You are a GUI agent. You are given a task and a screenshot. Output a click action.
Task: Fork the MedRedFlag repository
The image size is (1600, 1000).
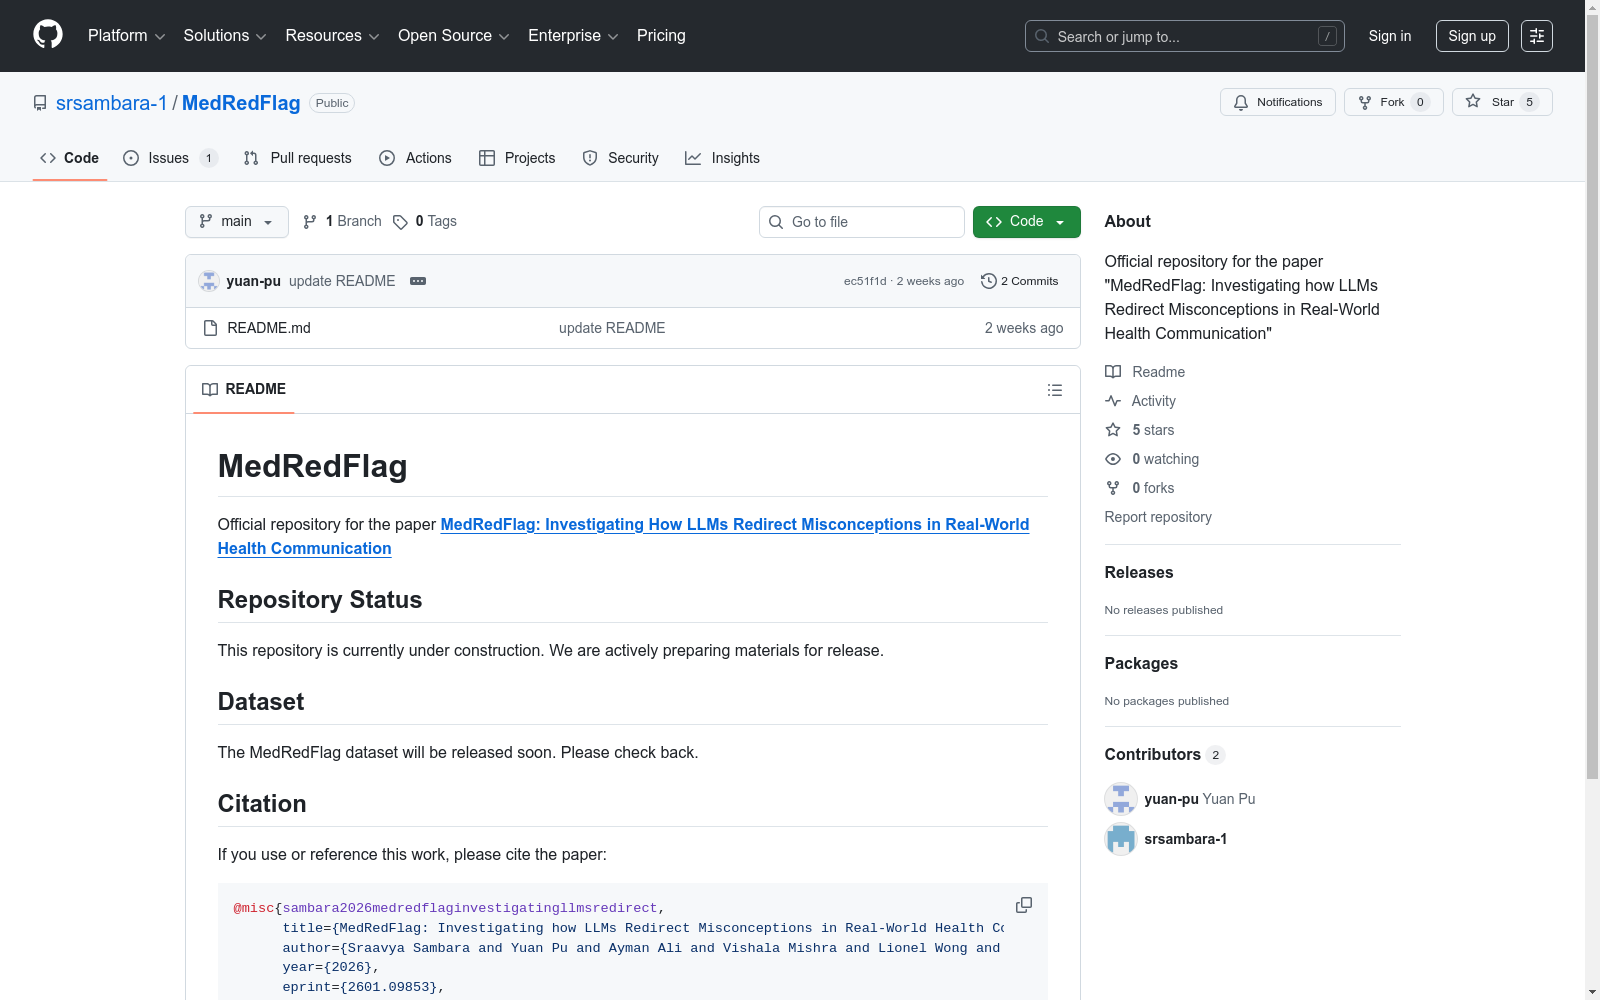click(1394, 102)
